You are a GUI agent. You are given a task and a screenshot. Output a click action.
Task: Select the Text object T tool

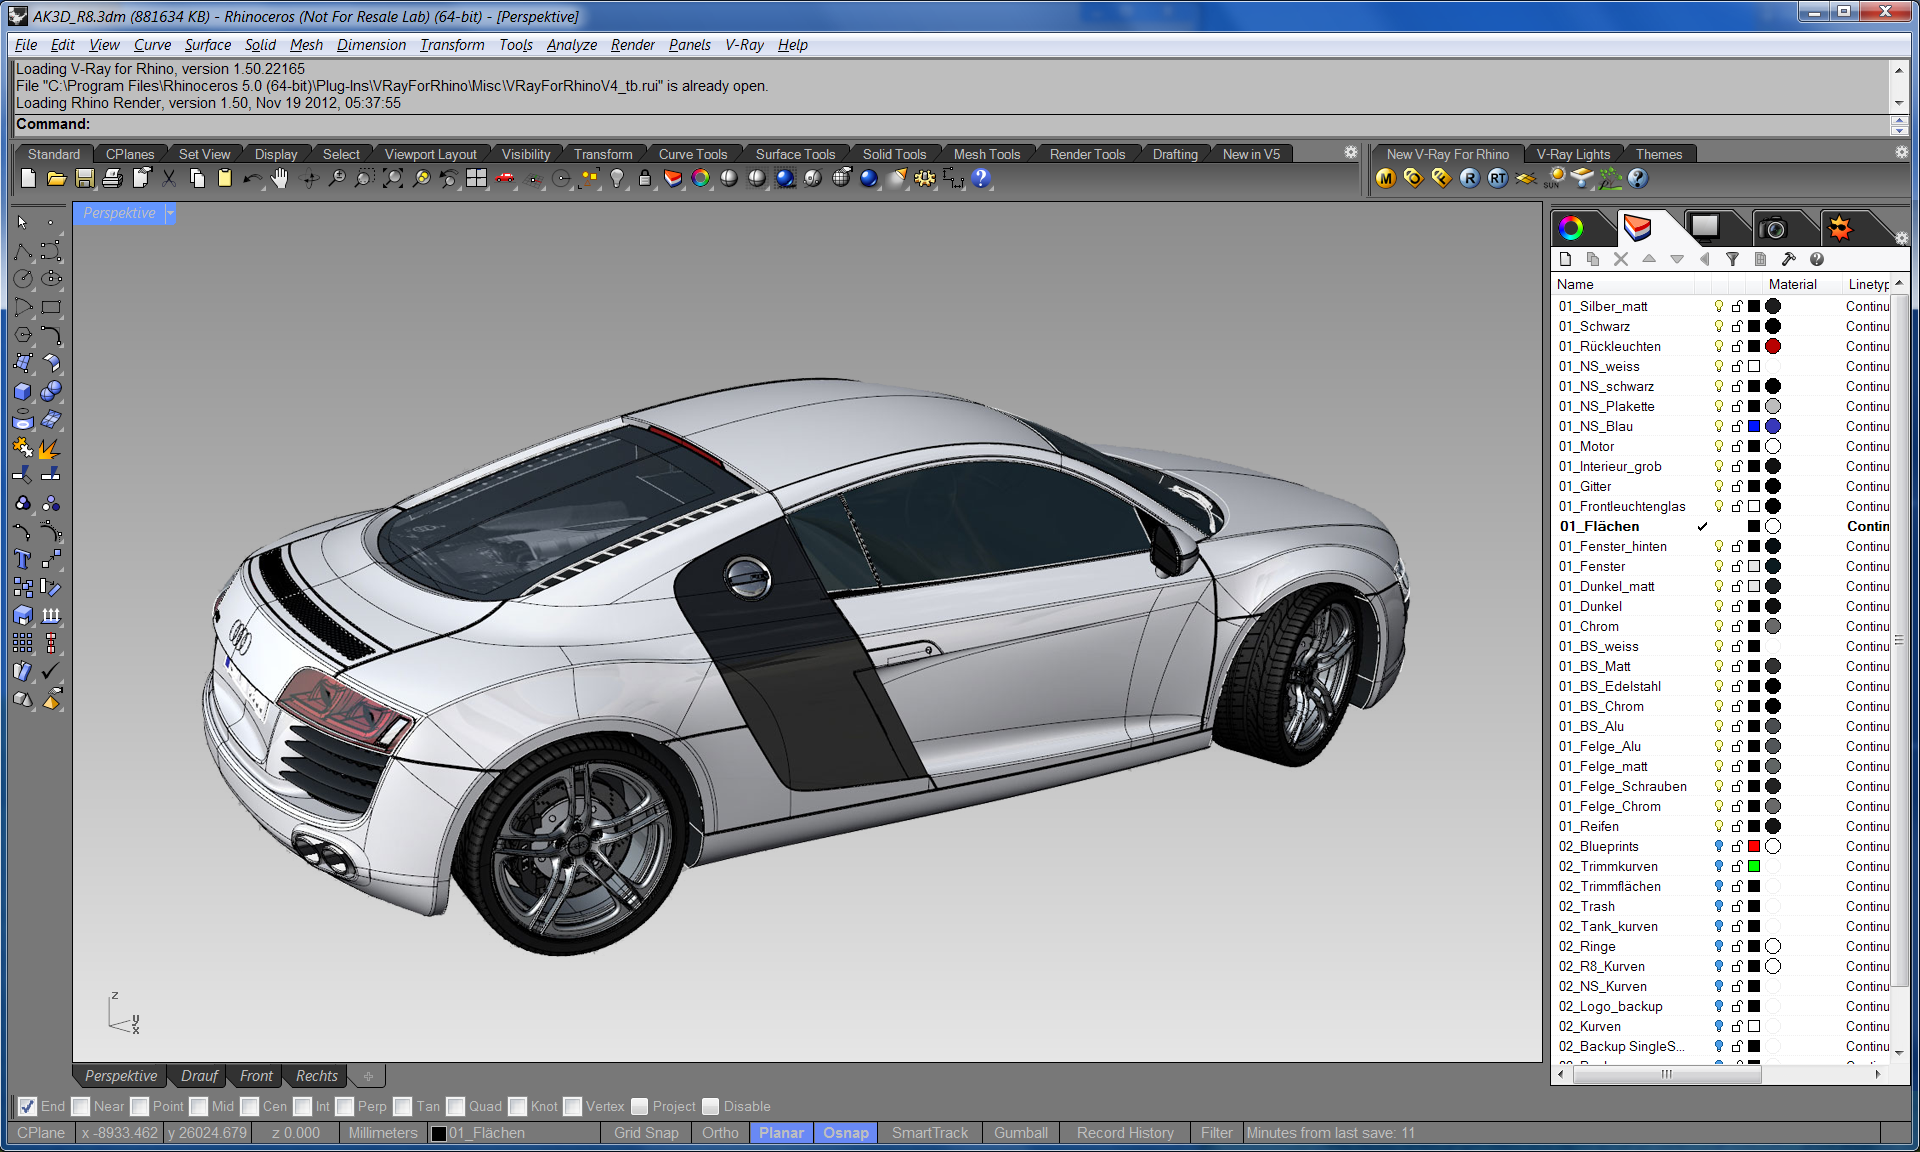(x=23, y=559)
